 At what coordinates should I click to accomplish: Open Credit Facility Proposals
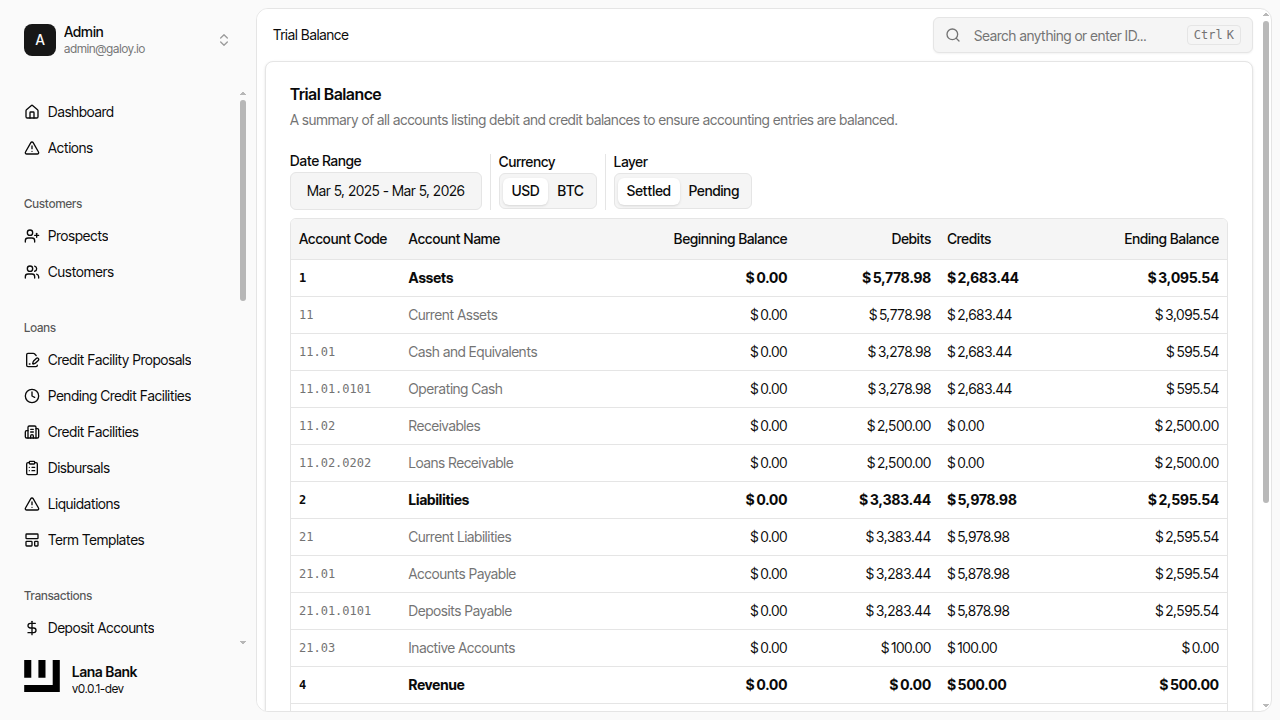[119, 359]
